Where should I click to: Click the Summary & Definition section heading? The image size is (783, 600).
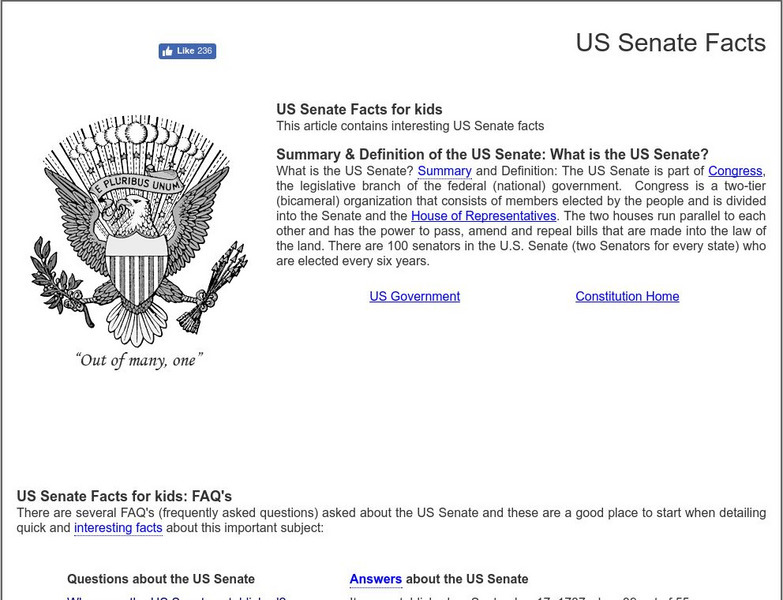pyautogui.click(x=492, y=154)
